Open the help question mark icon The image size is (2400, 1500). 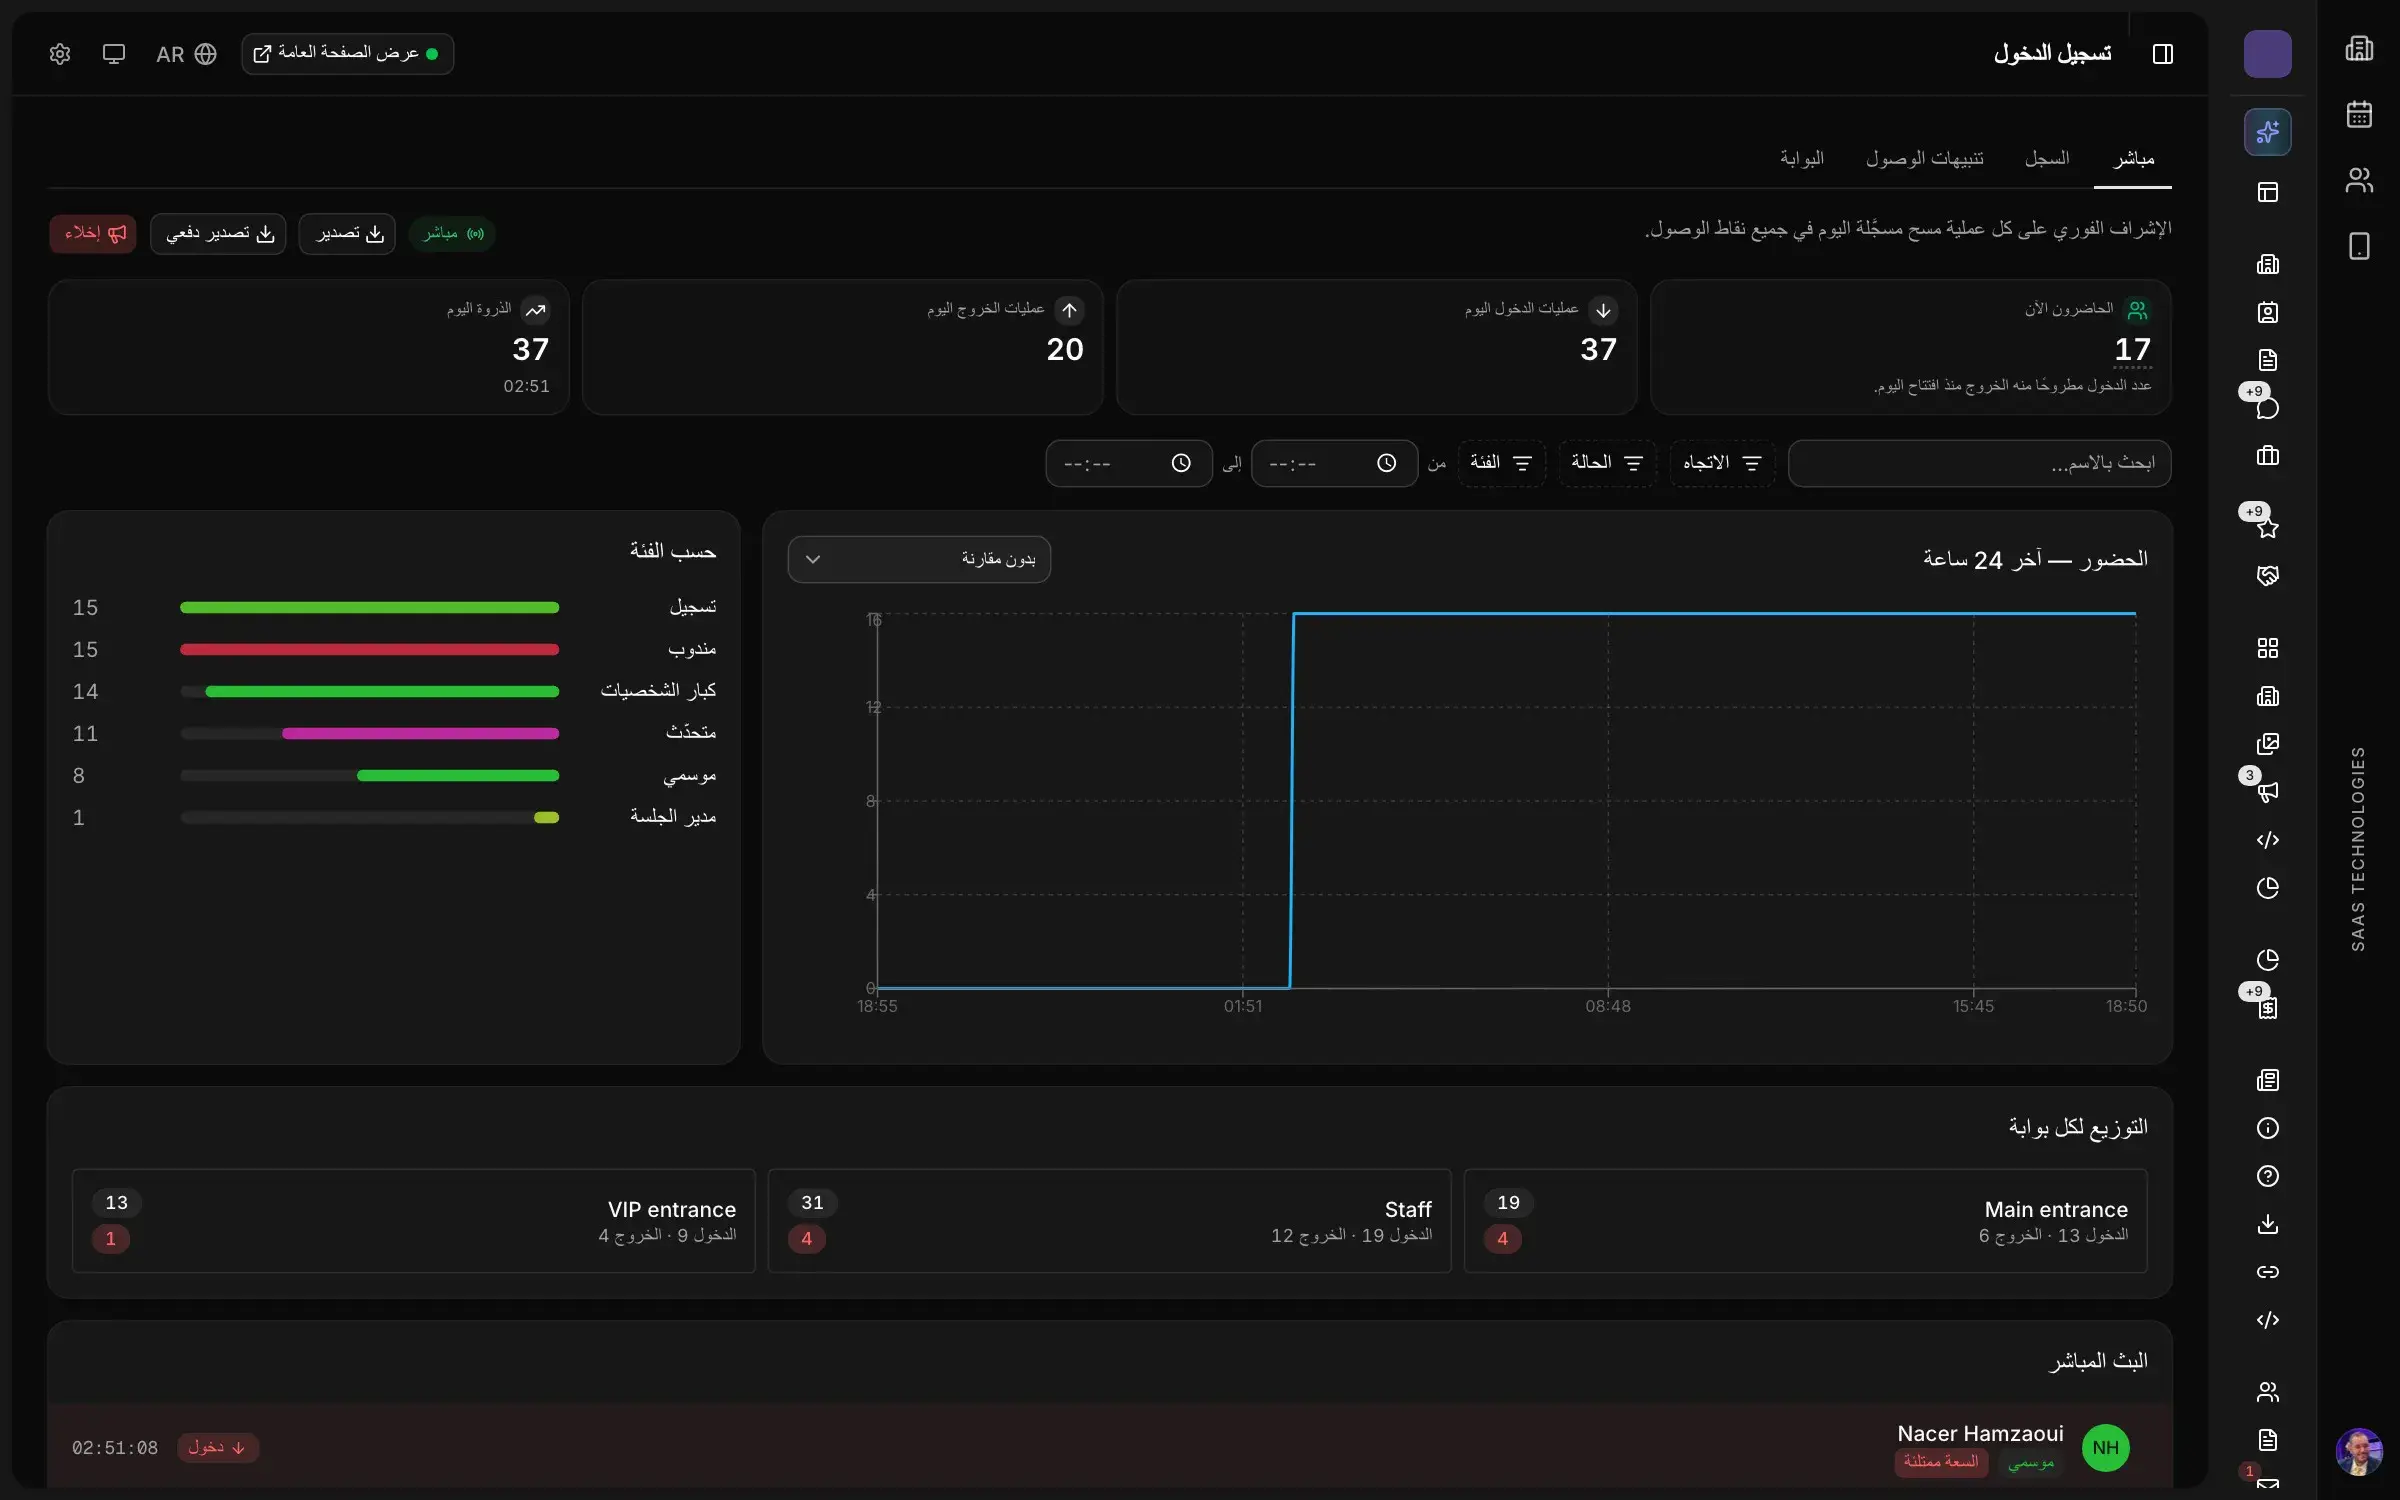(2267, 1176)
